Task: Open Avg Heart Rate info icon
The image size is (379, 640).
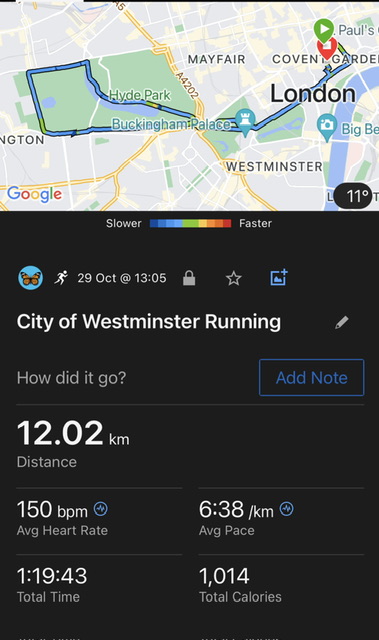Action: pos(101,509)
